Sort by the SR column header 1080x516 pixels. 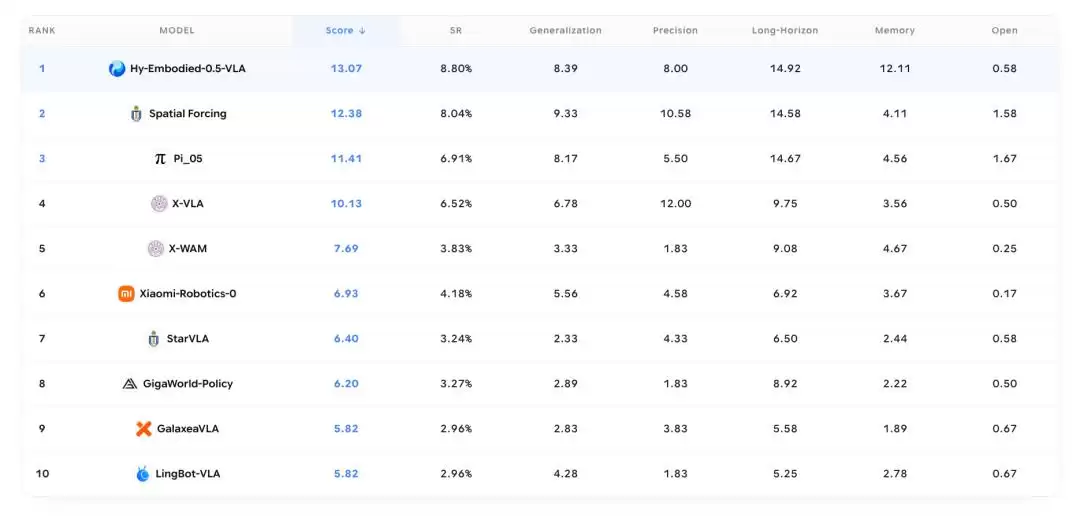(455, 30)
